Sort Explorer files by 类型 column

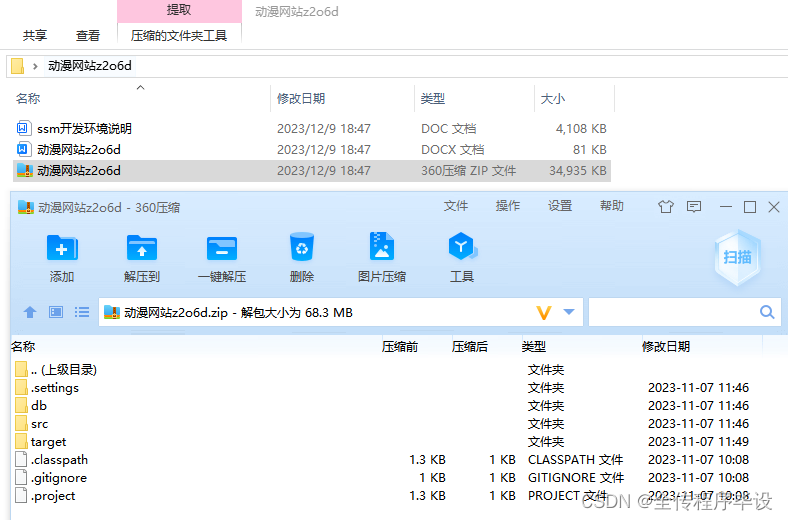(433, 98)
